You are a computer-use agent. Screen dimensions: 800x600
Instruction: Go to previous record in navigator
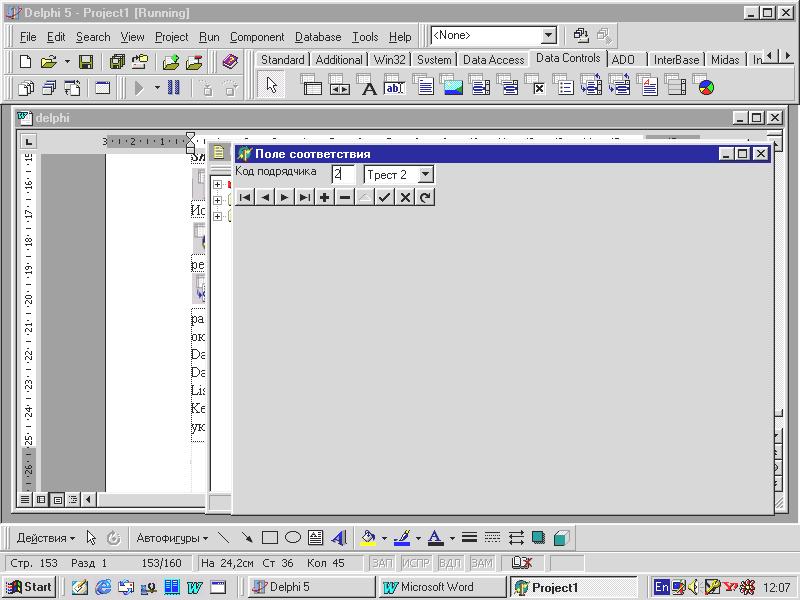(x=265, y=197)
